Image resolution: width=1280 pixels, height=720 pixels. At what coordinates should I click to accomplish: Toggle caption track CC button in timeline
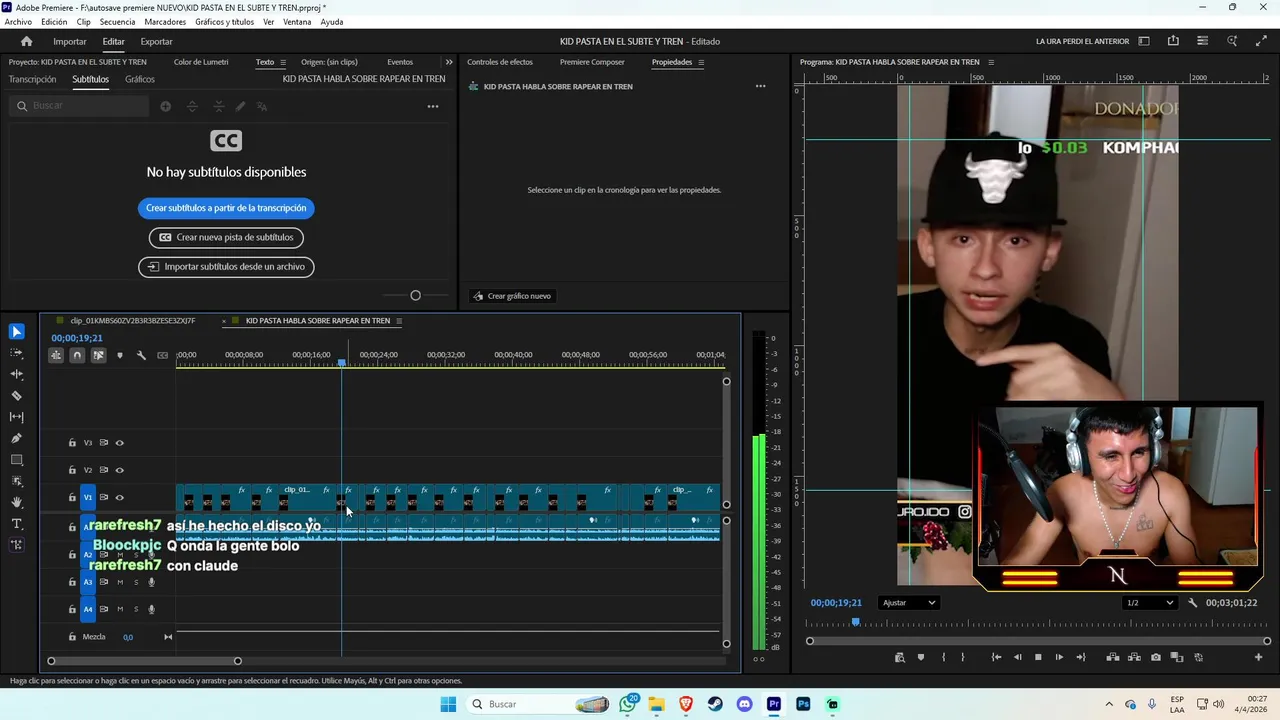(162, 355)
